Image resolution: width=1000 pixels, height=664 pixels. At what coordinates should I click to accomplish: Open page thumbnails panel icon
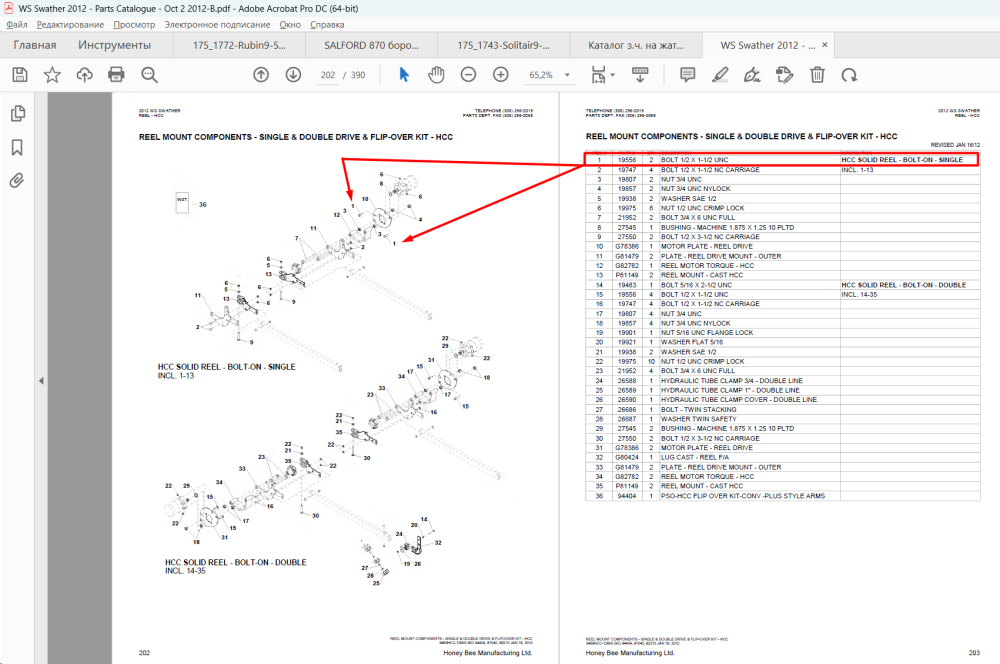17,114
